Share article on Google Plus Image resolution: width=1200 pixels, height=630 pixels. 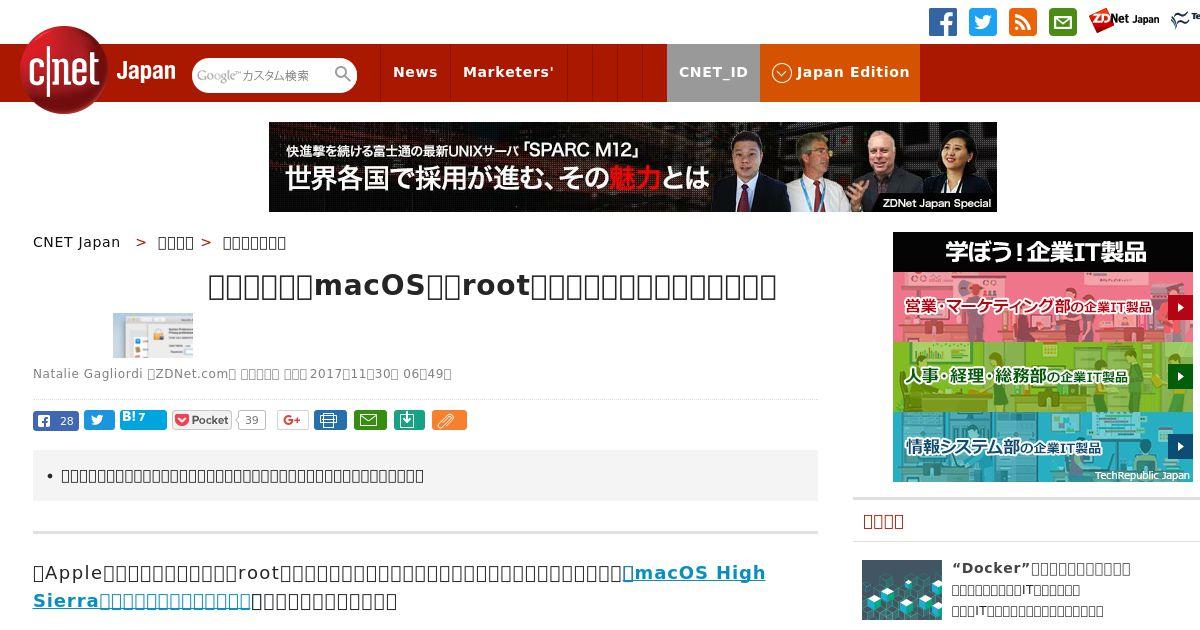pos(293,420)
